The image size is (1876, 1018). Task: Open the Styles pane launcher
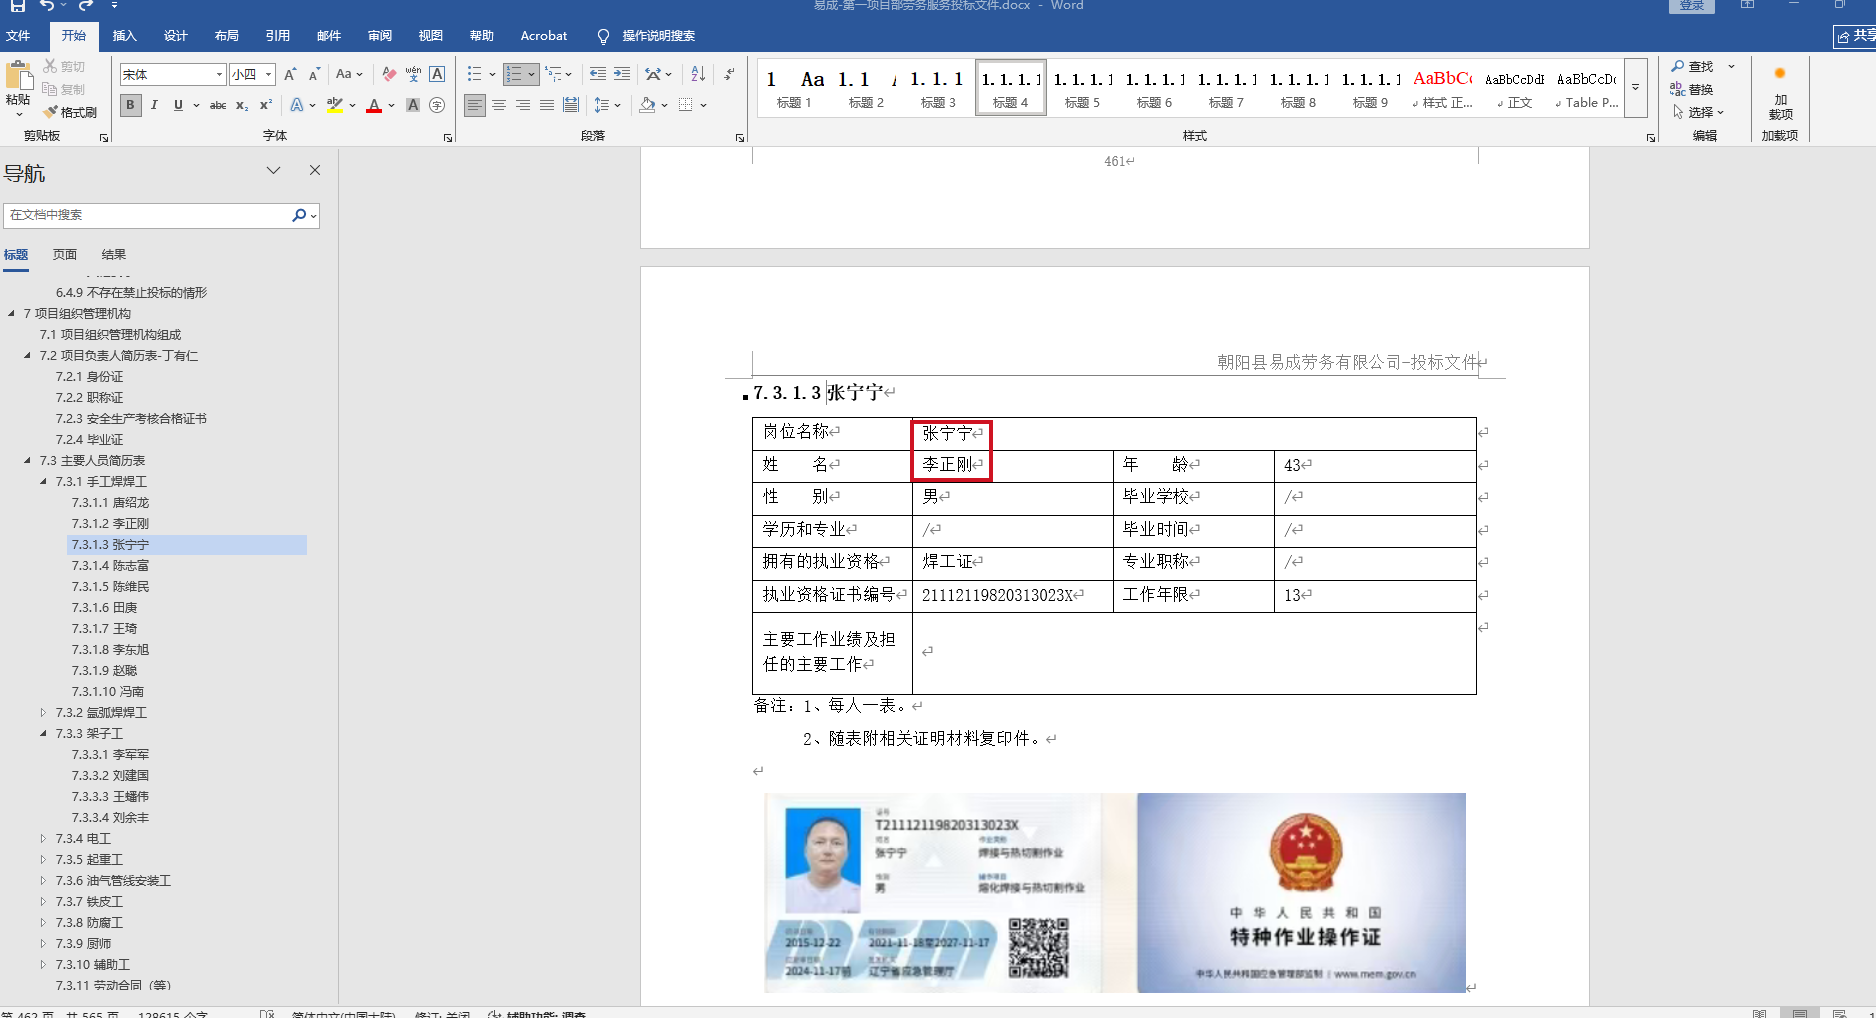(x=1651, y=138)
